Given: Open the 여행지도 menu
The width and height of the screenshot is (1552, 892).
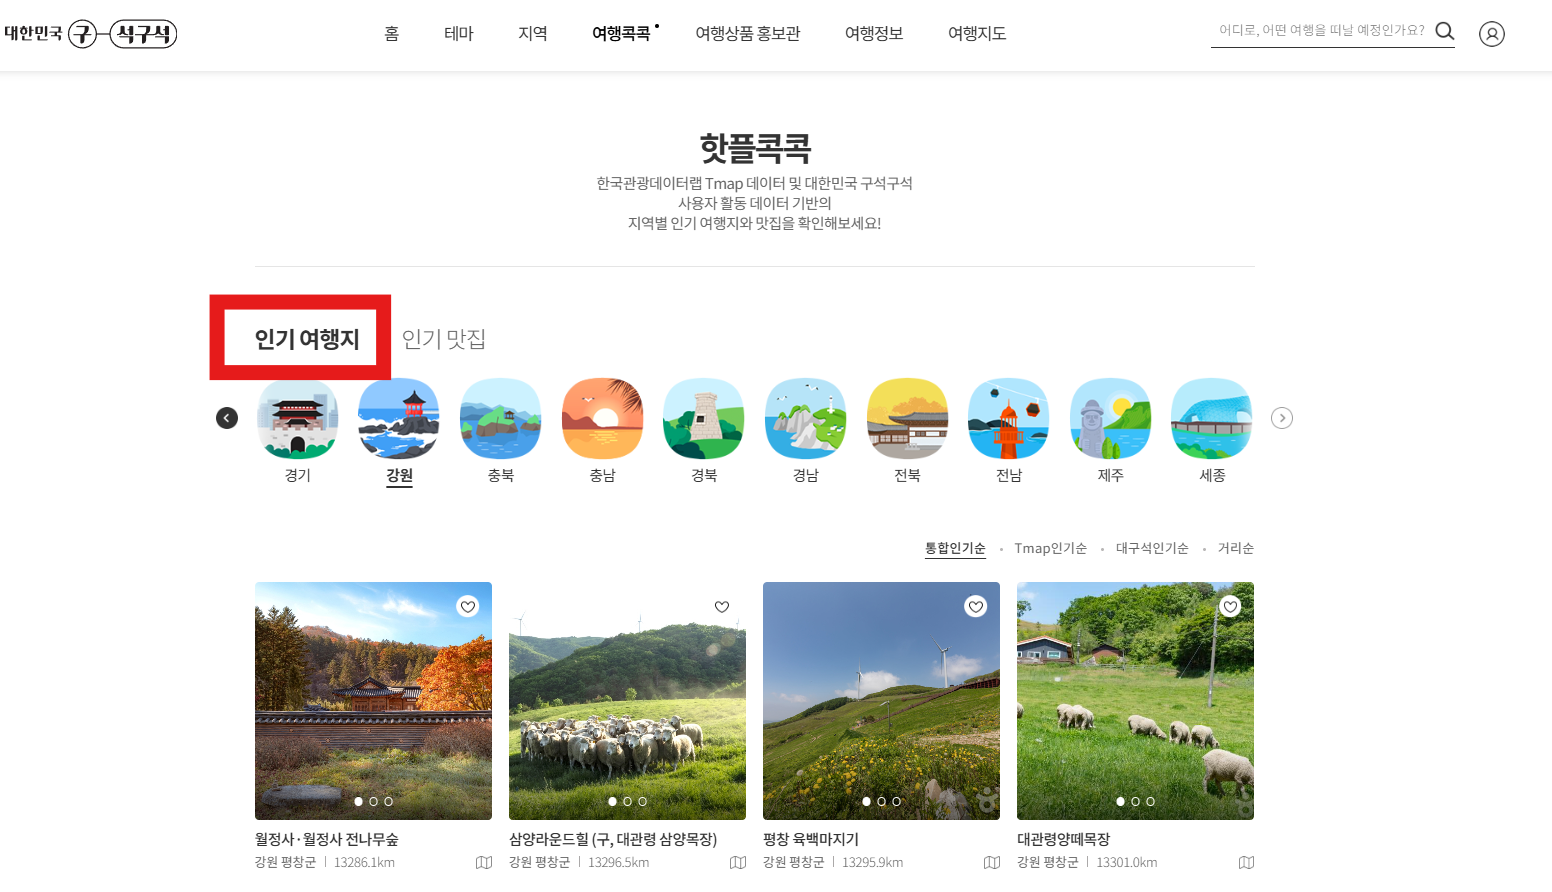Looking at the screenshot, I should tap(977, 34).
